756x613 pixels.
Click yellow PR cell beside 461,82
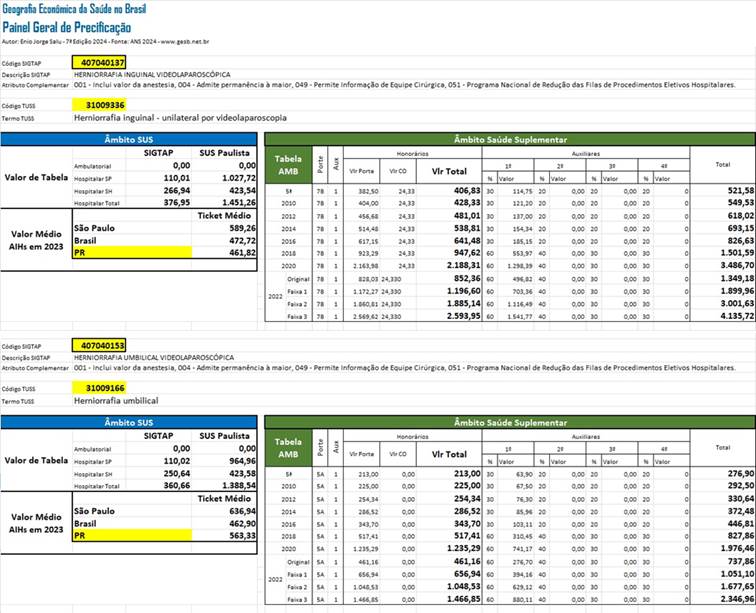coord(132,253)
